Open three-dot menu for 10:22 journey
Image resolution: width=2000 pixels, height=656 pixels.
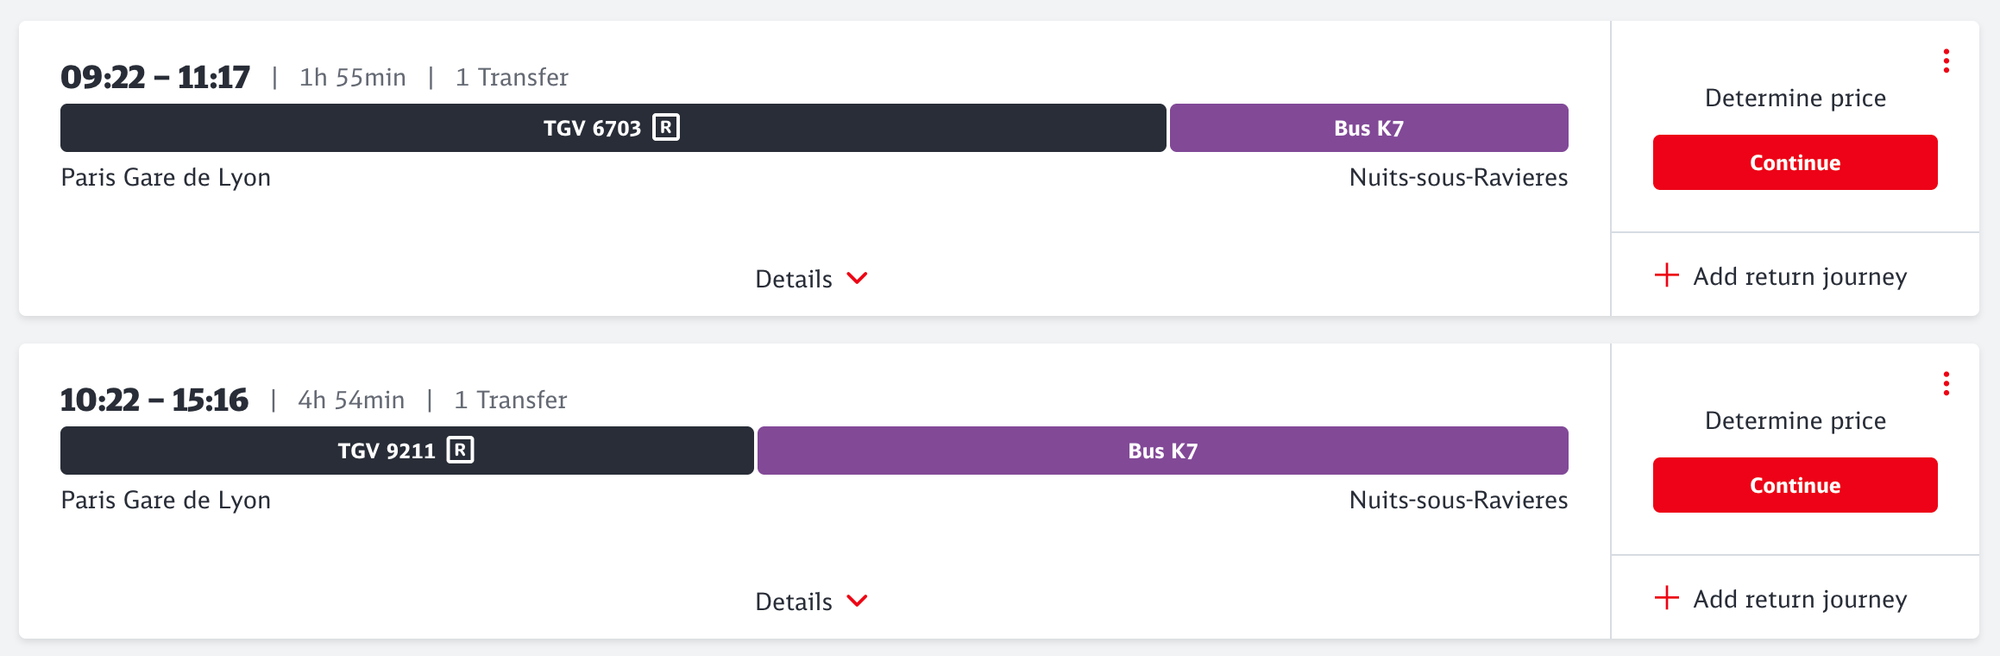(1946, 384)
